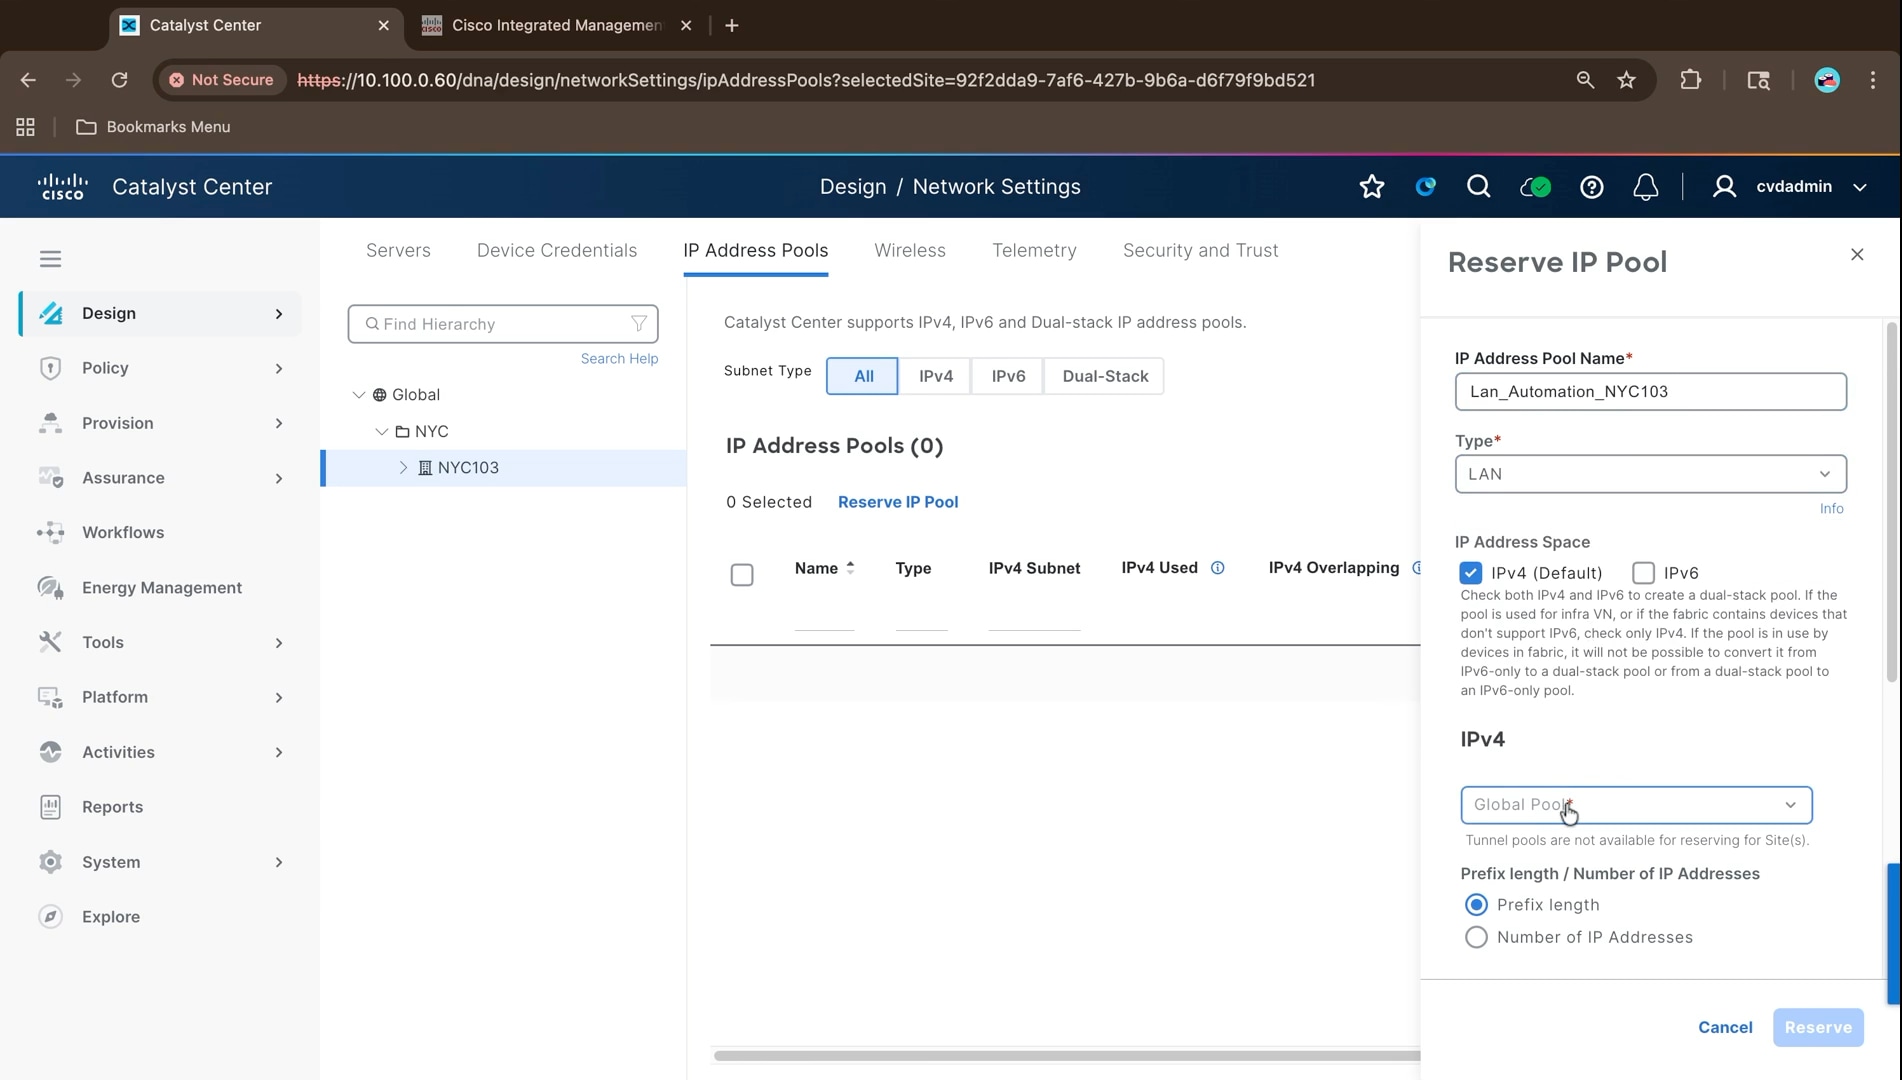
Task: Click the IP Address Pool Name field
Action: click(1650, 392)
